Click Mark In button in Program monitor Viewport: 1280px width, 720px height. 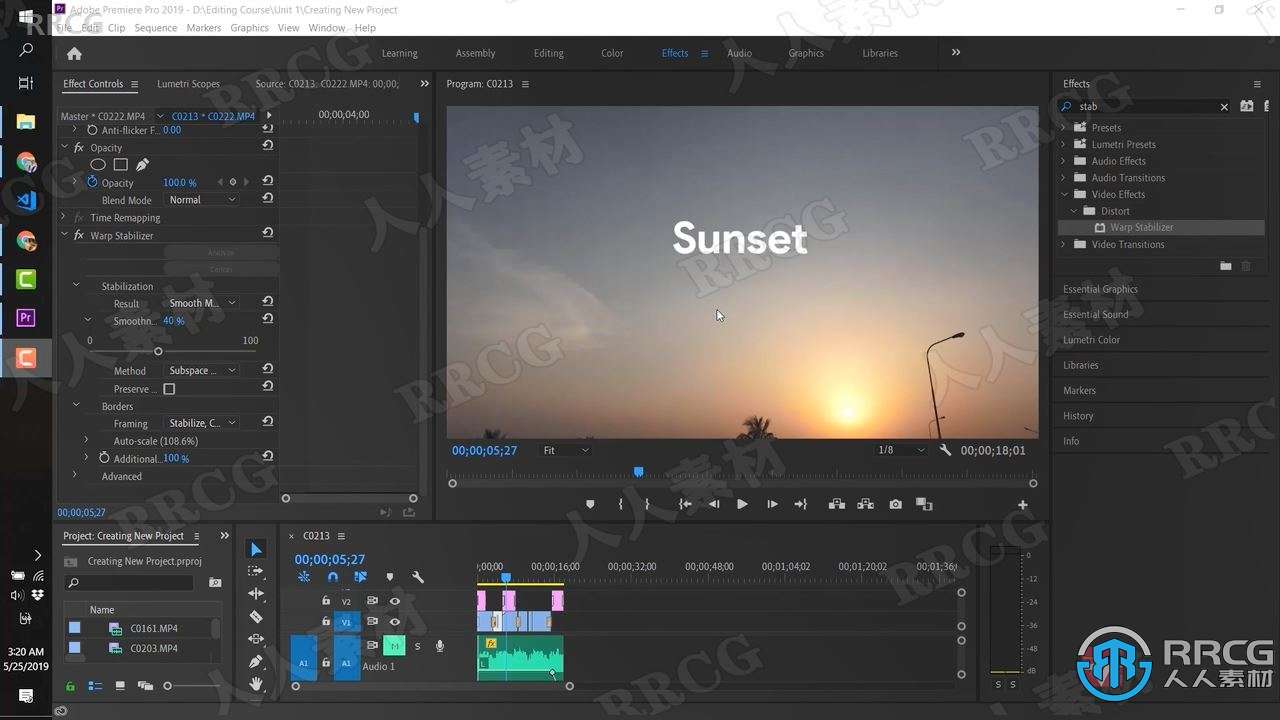pos(620,505)
